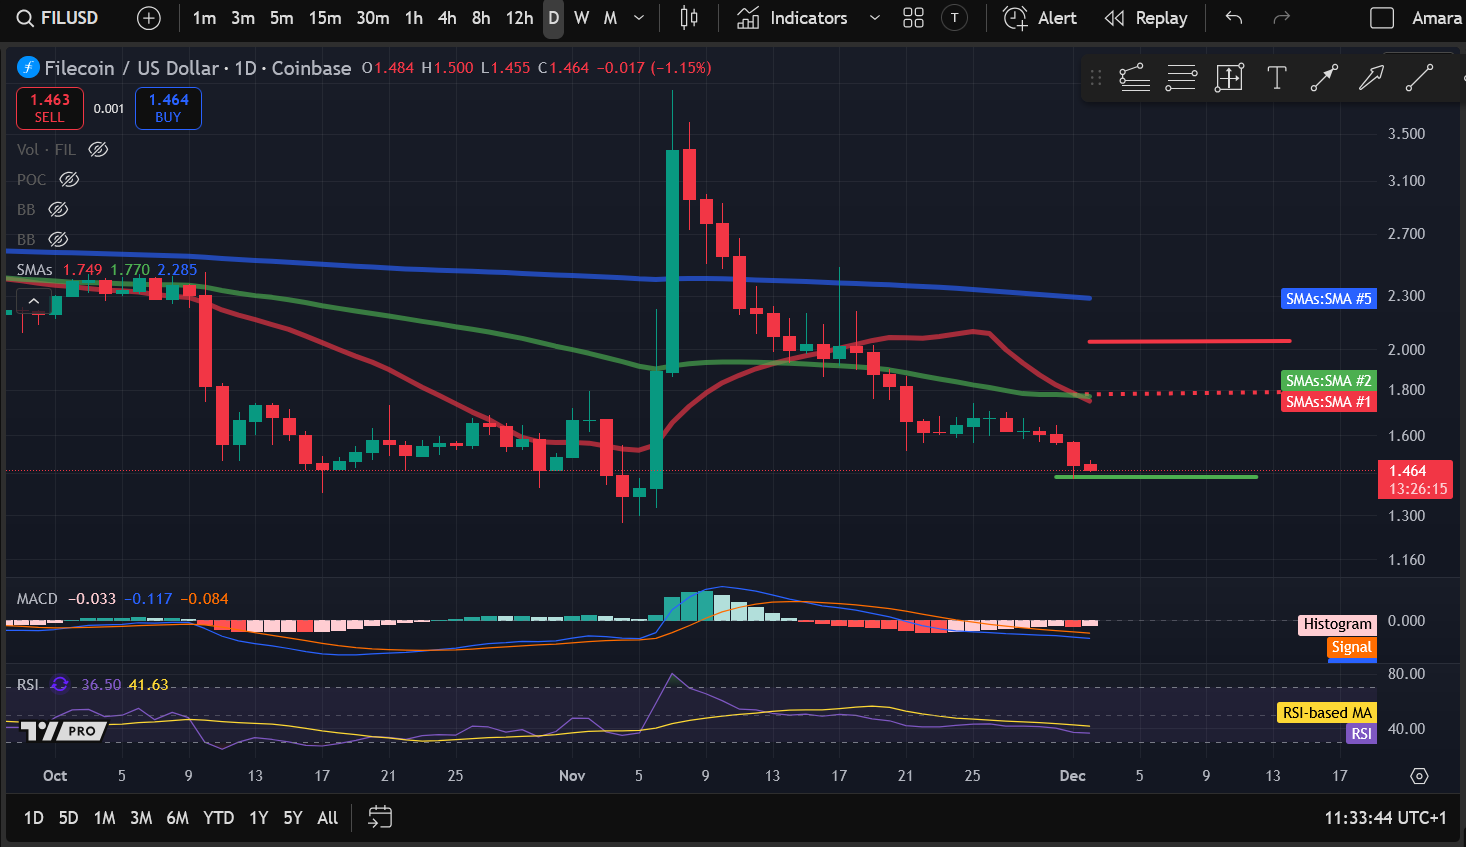Screen dimensions: 1466x847
Task: Open the layout grid selector
Action: [x=913, y=18]
